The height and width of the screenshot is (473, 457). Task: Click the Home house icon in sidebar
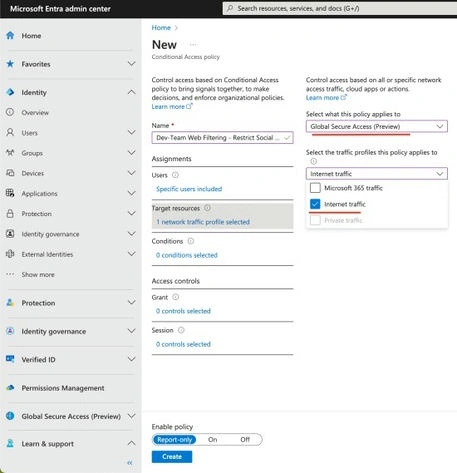pyautogui.click(x=10, y=35)
